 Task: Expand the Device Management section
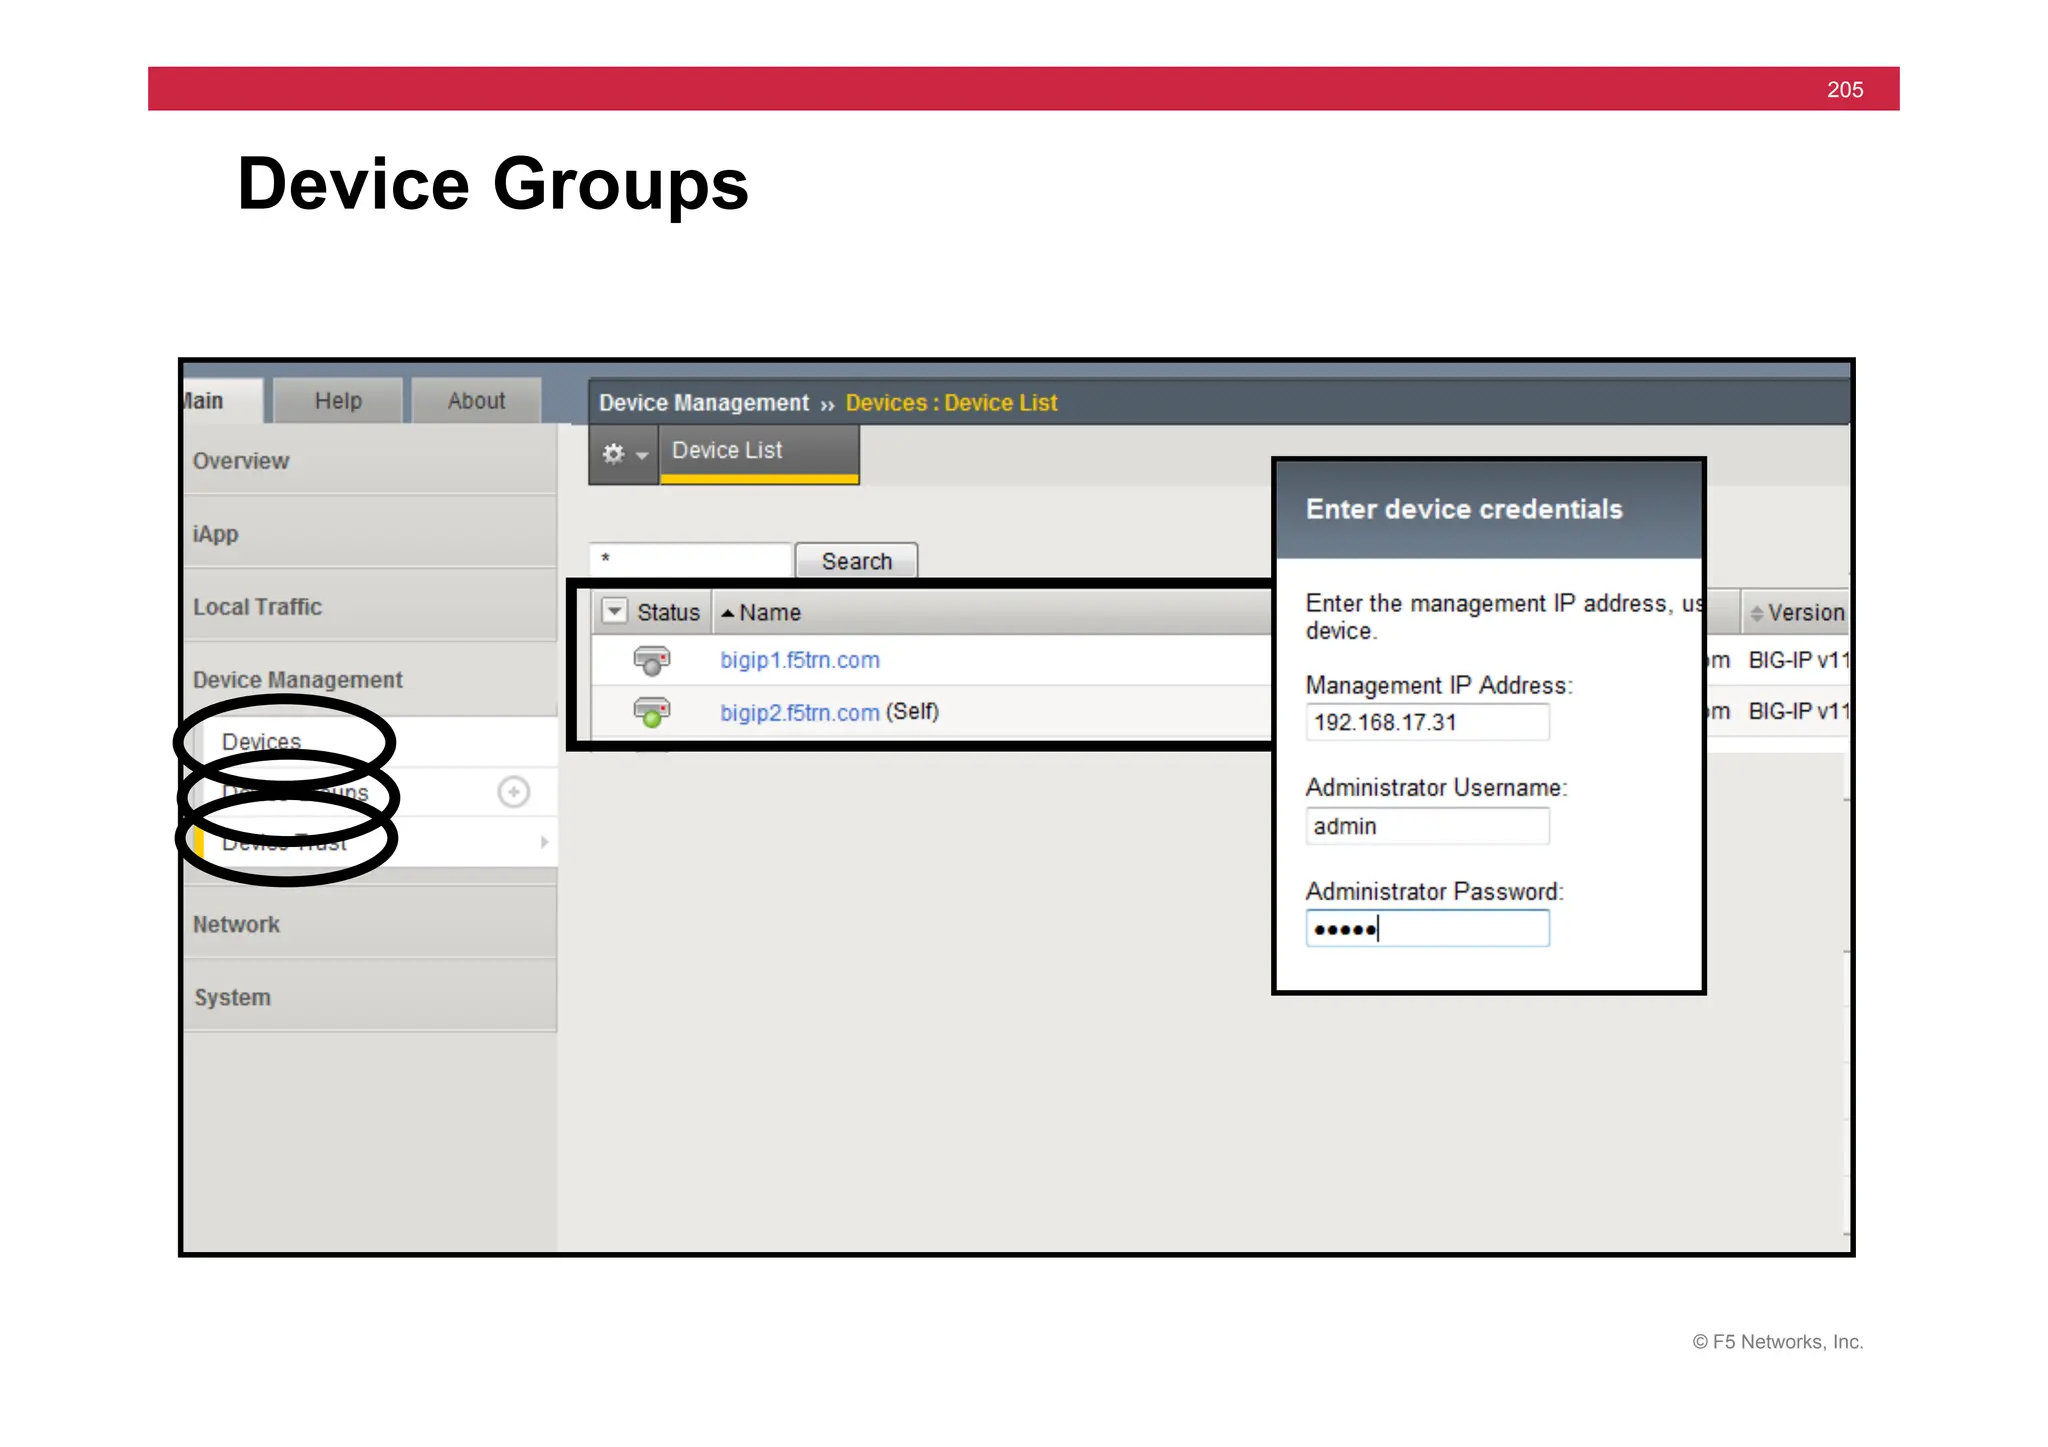pos(370,680)
